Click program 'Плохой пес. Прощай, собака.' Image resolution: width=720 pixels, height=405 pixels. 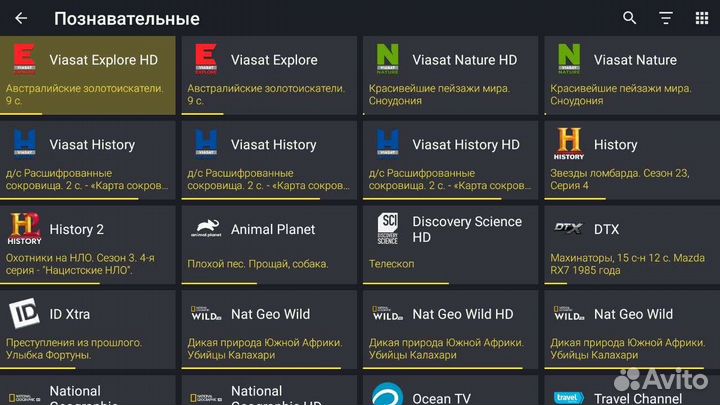258,264
